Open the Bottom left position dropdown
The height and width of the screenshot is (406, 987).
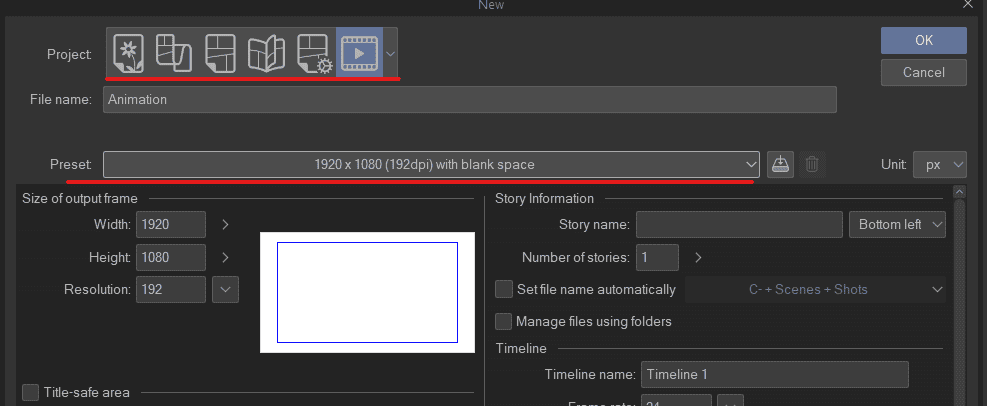tap(896, 225)
